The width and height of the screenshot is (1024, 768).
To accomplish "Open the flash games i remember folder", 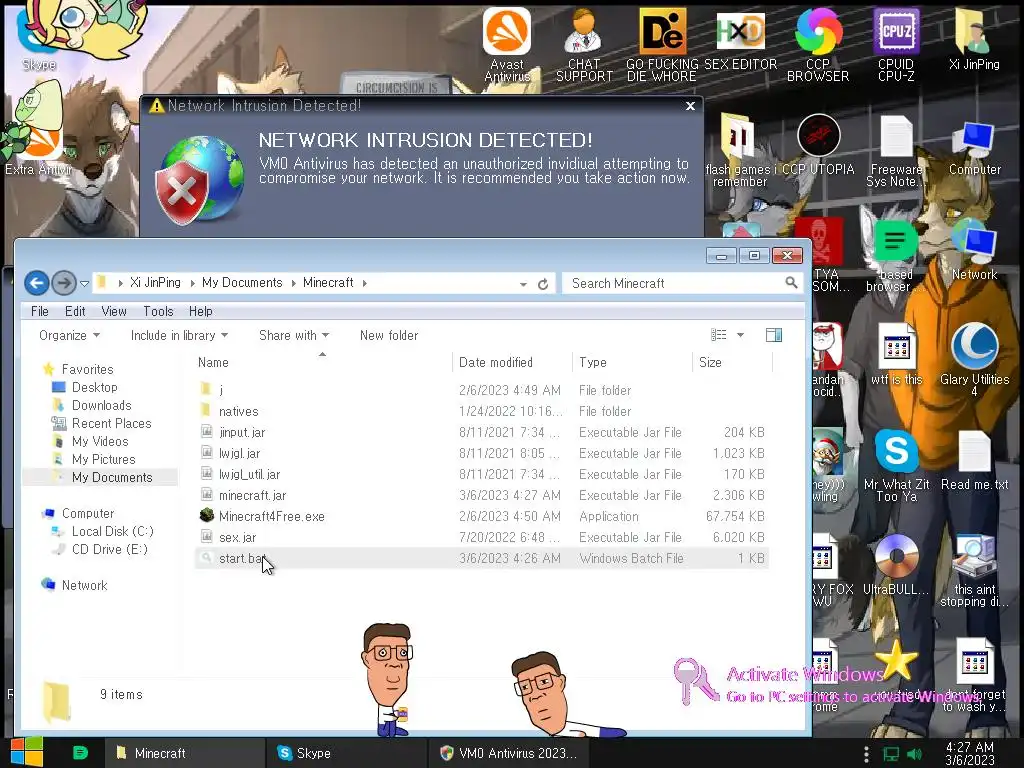I will click(x=740, y=150).
